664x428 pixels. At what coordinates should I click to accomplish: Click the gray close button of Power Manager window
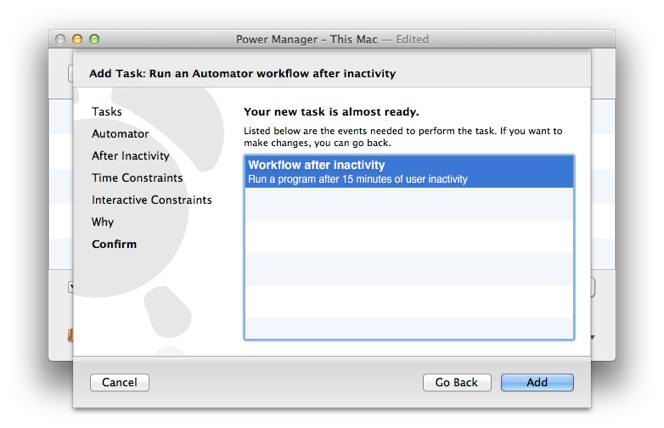[x=60, y=39]
